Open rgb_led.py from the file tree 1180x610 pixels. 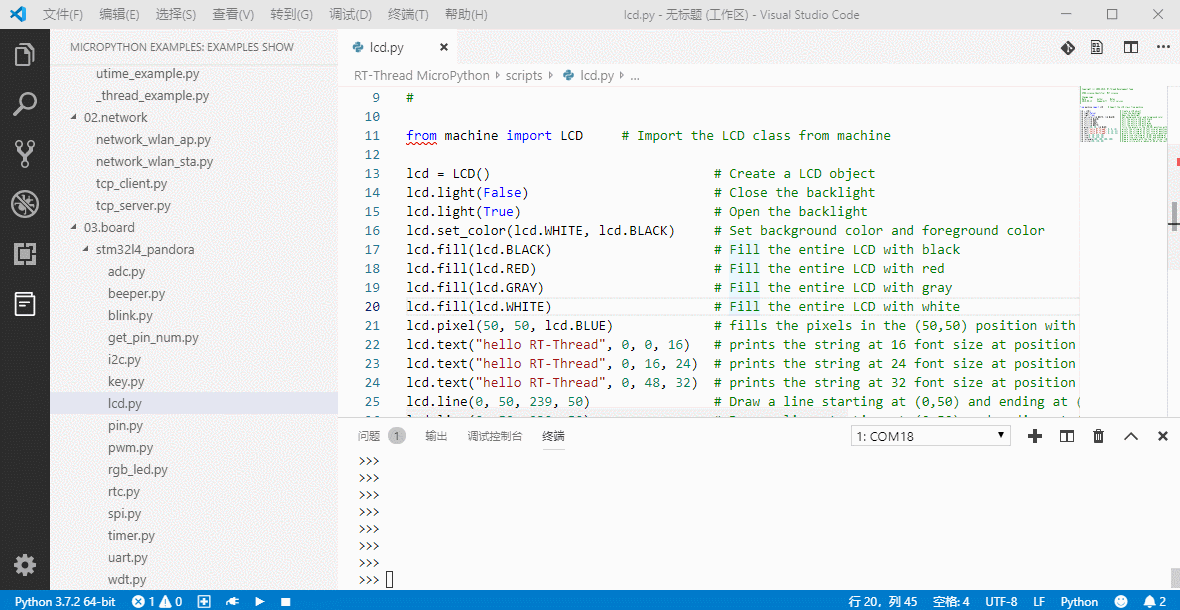pos(137,470)
